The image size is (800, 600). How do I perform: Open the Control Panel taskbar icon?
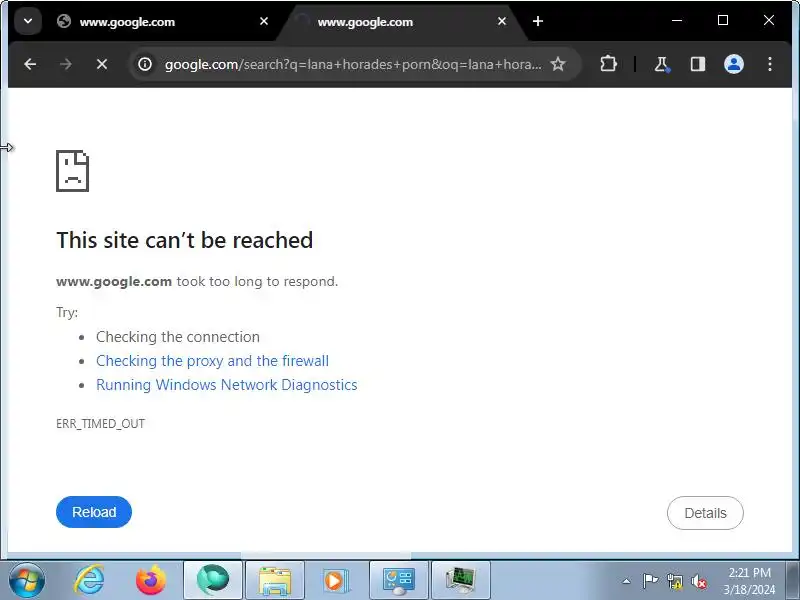(x=399, y=580)
